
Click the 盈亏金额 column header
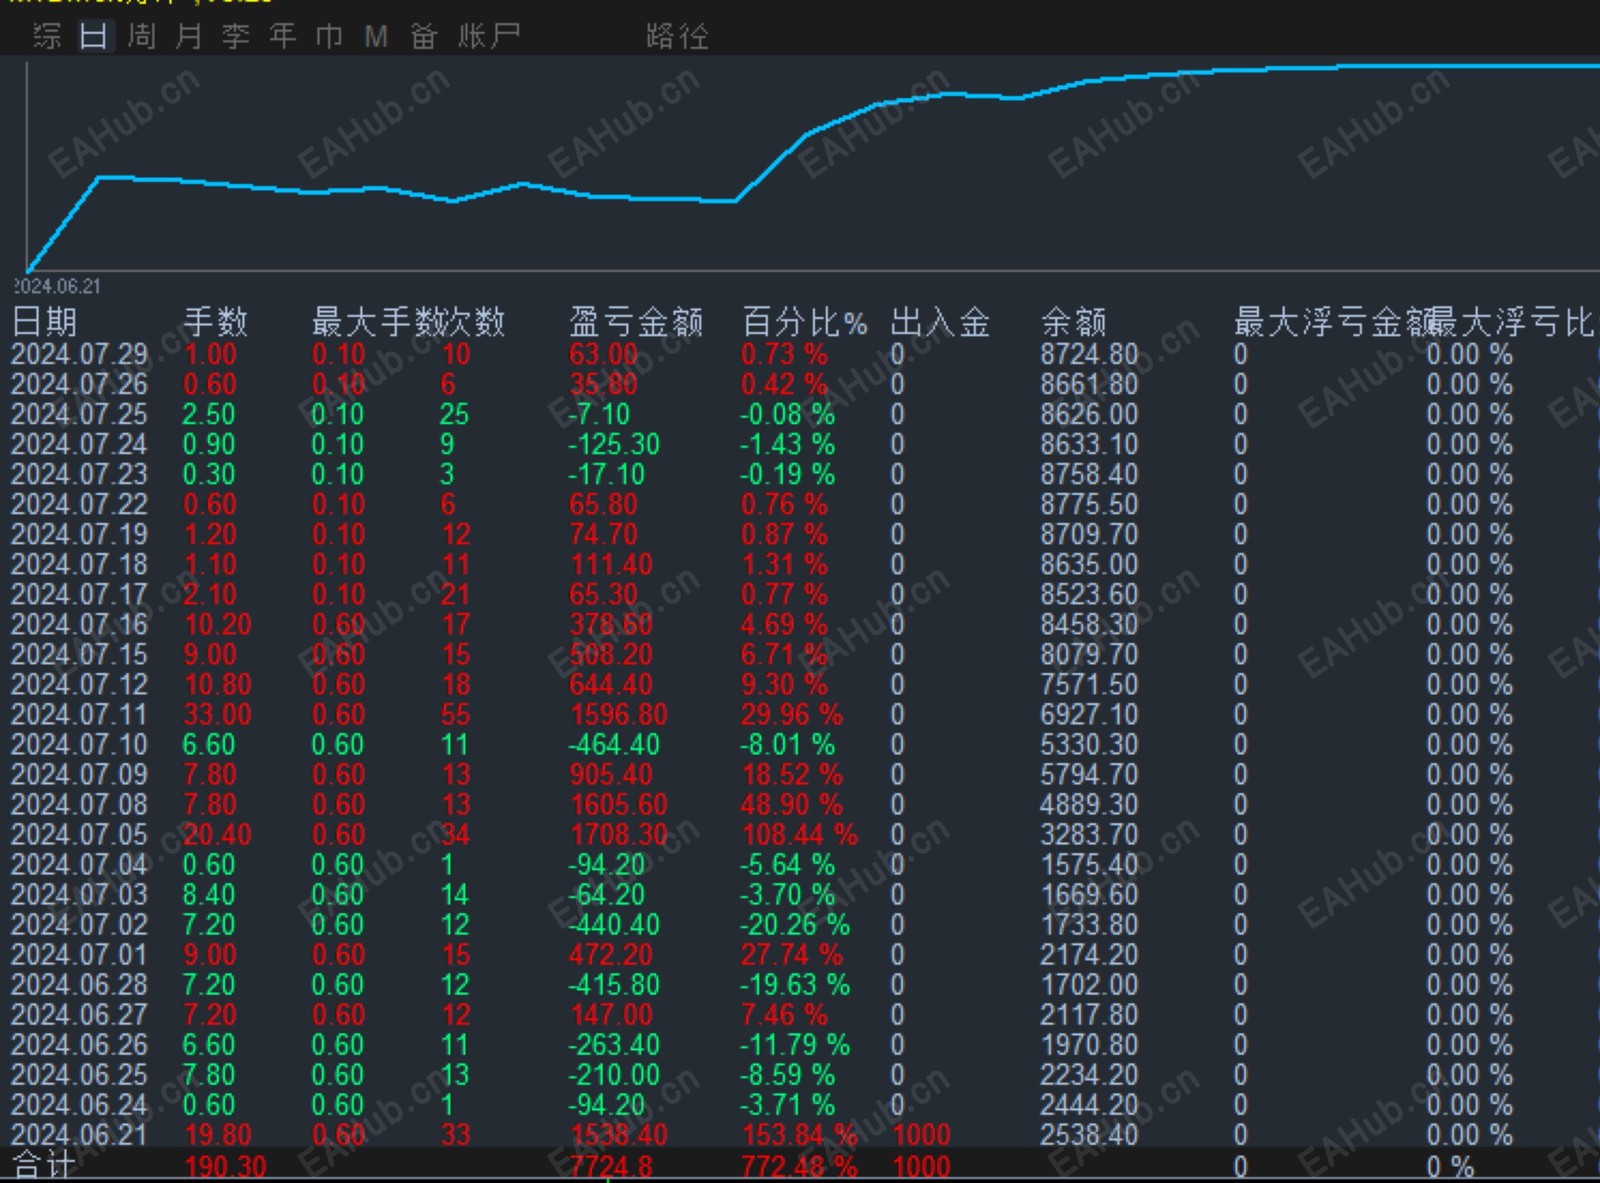[x=636, y=322]
